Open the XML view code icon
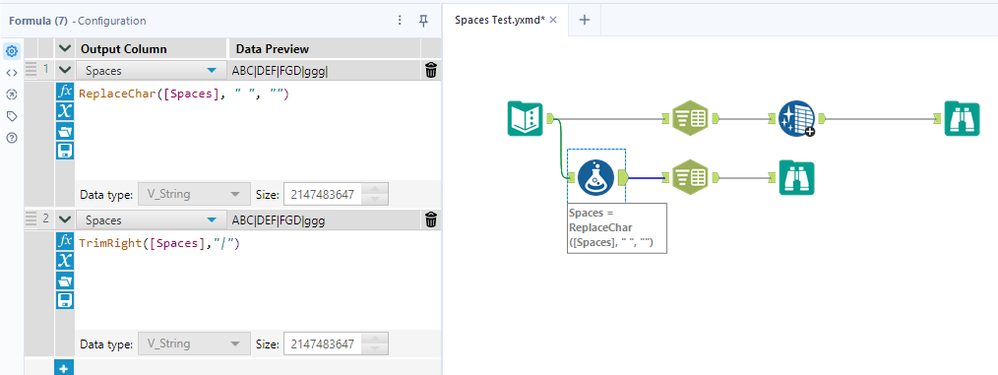The width and height of the screenshot is (998, 375). (11, 73)
